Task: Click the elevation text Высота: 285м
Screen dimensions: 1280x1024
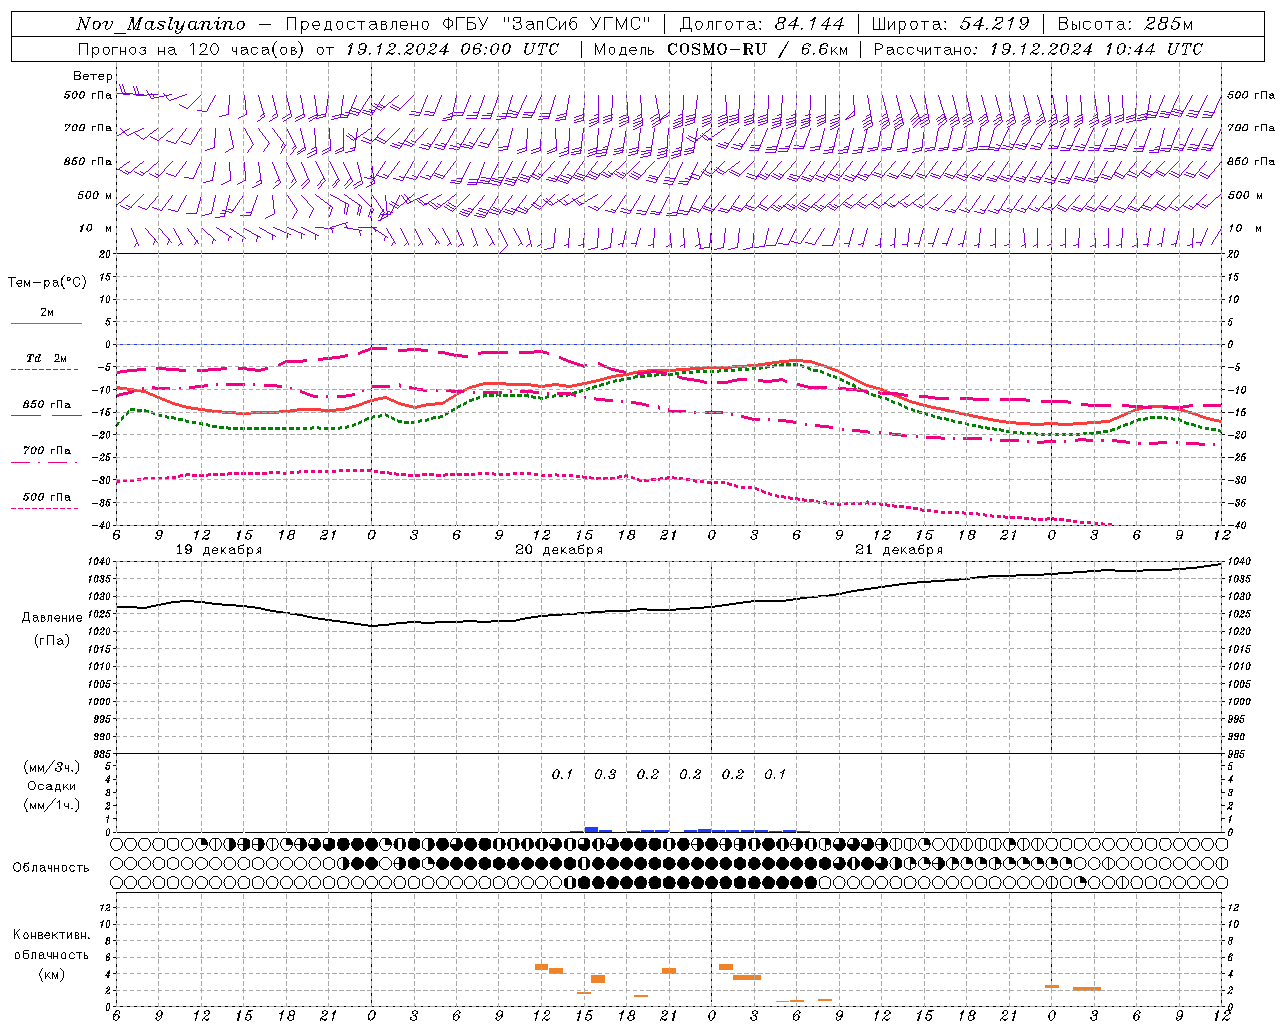Action: click(x=1125, y=24)
